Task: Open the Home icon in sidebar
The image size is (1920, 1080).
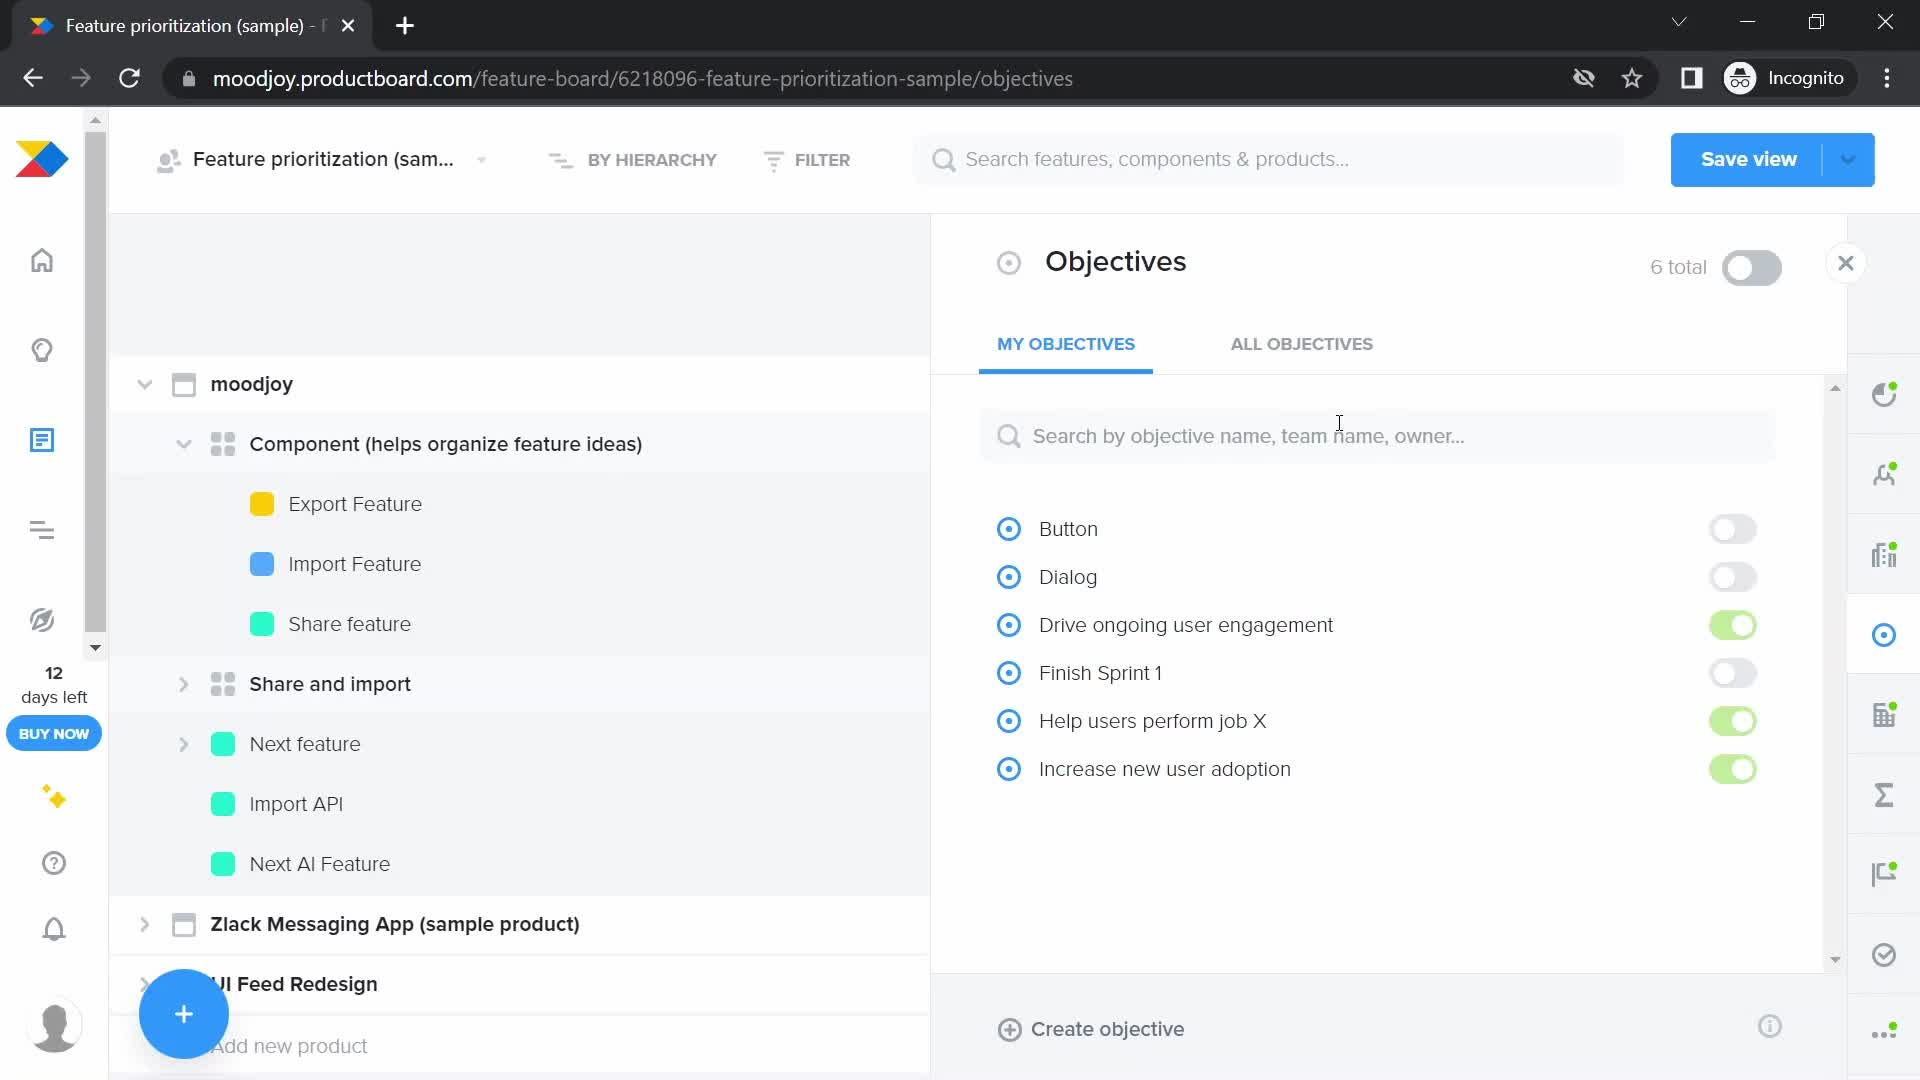Action: click(42, 260)
